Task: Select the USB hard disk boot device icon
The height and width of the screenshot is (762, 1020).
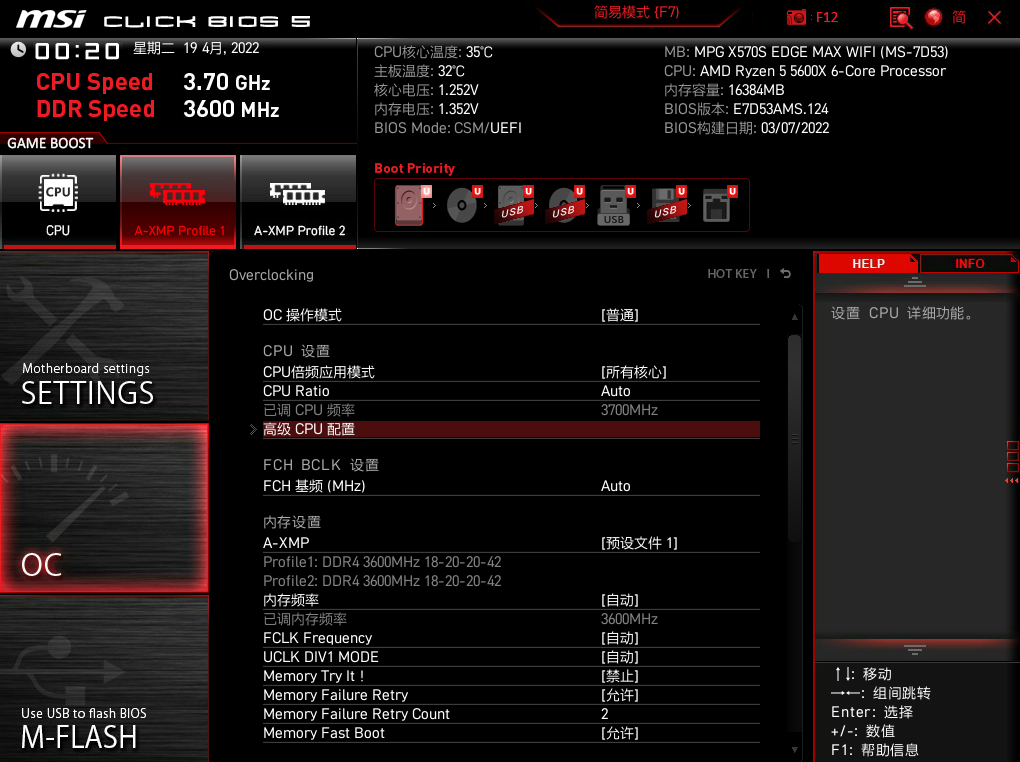Action: [515, 205]
